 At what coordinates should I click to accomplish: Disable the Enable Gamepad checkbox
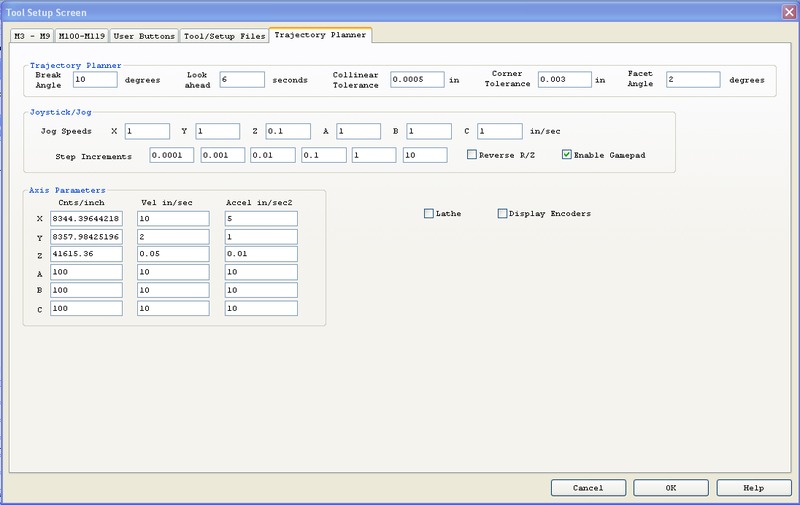tap(567, 155)
